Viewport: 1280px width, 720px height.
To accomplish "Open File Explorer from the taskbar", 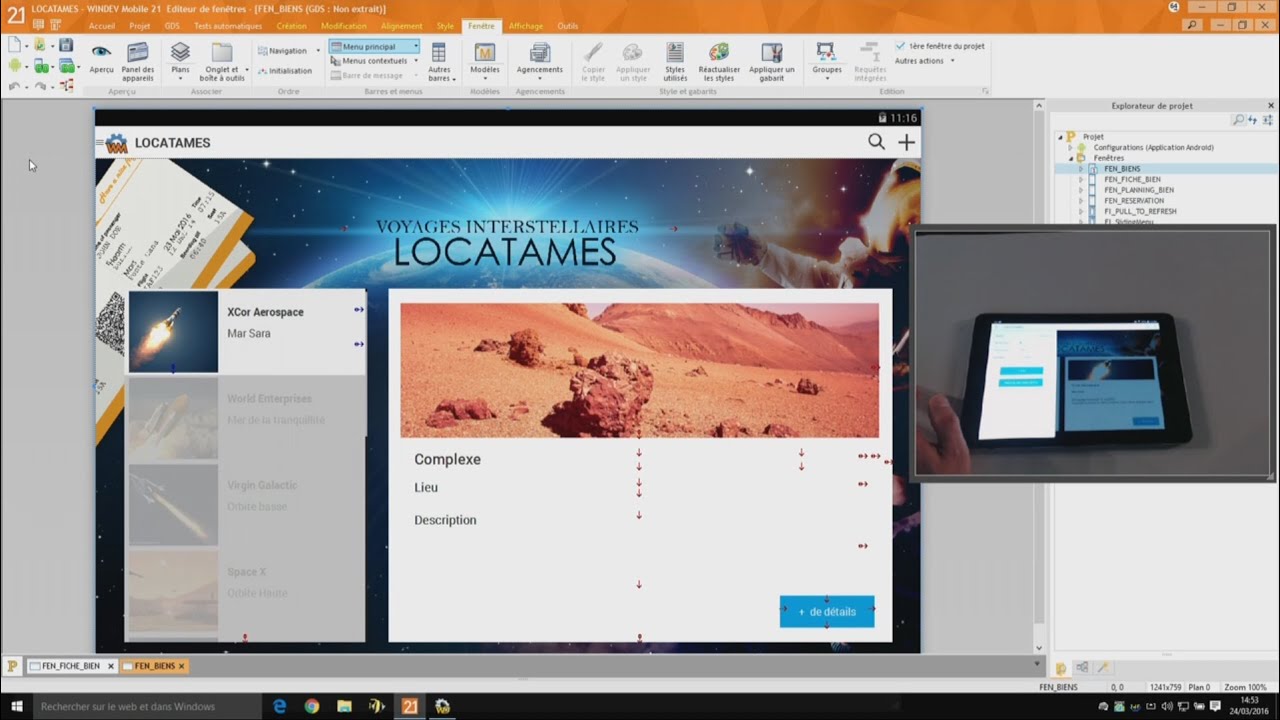I will [344, 706].
